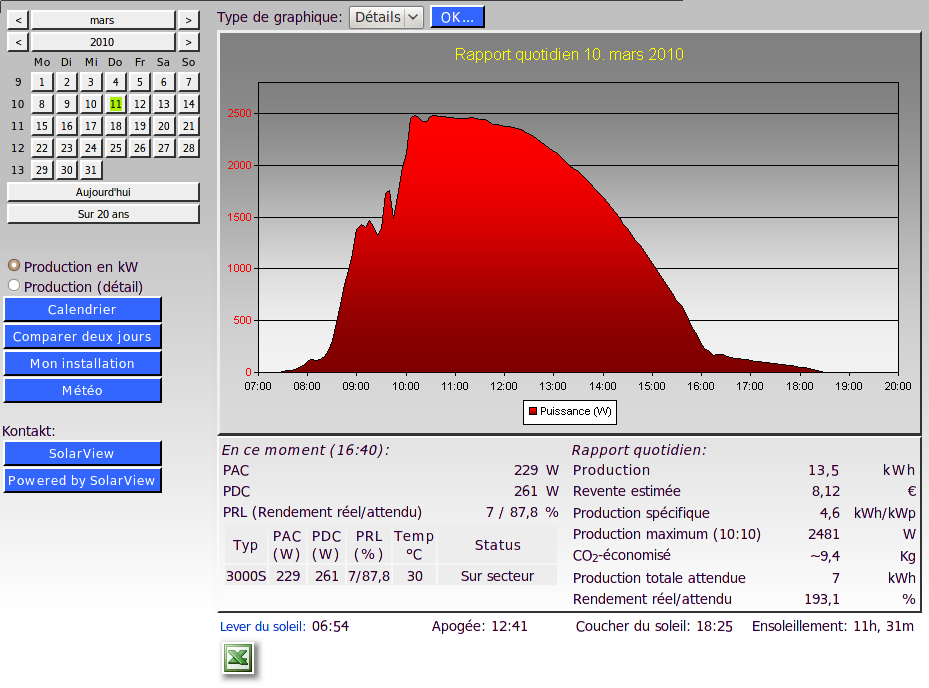Open the Météo page

82,391
